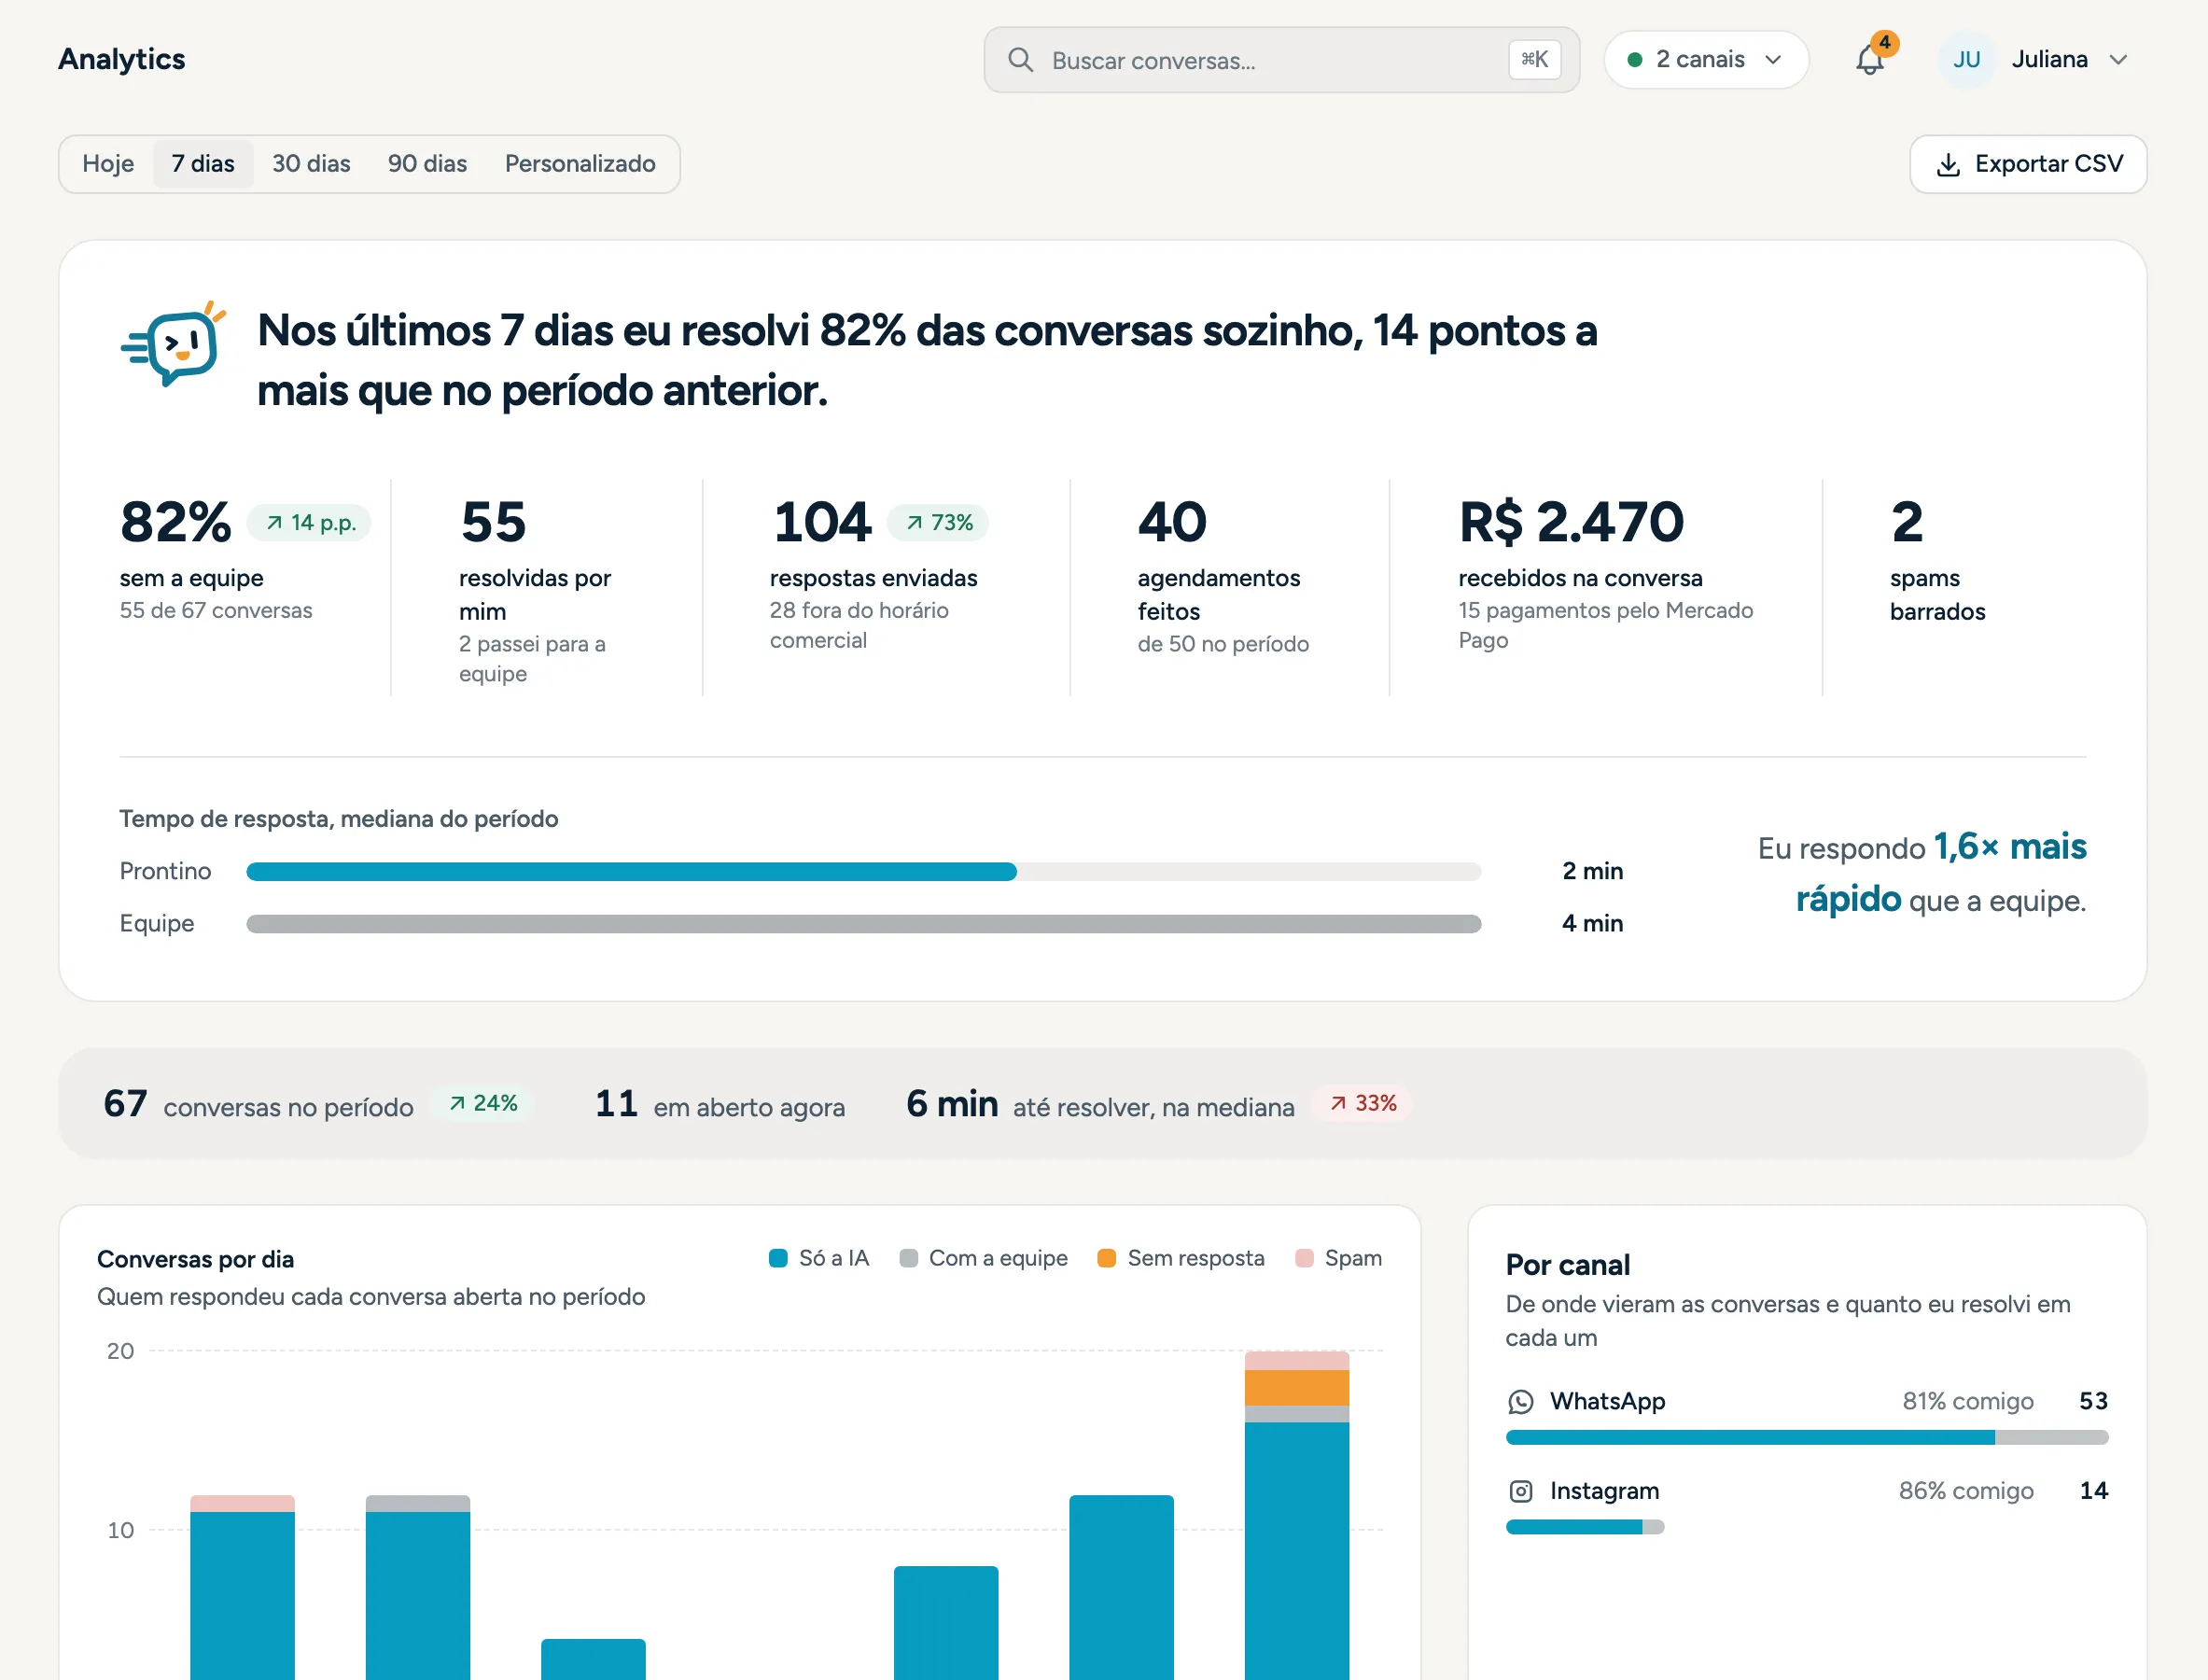Expand the Juliana user menu chevron

point(2118,60)
